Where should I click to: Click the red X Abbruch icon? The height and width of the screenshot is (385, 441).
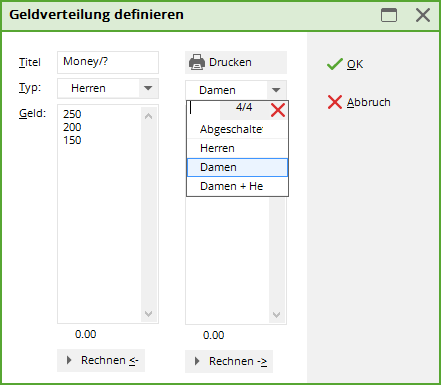335,102
